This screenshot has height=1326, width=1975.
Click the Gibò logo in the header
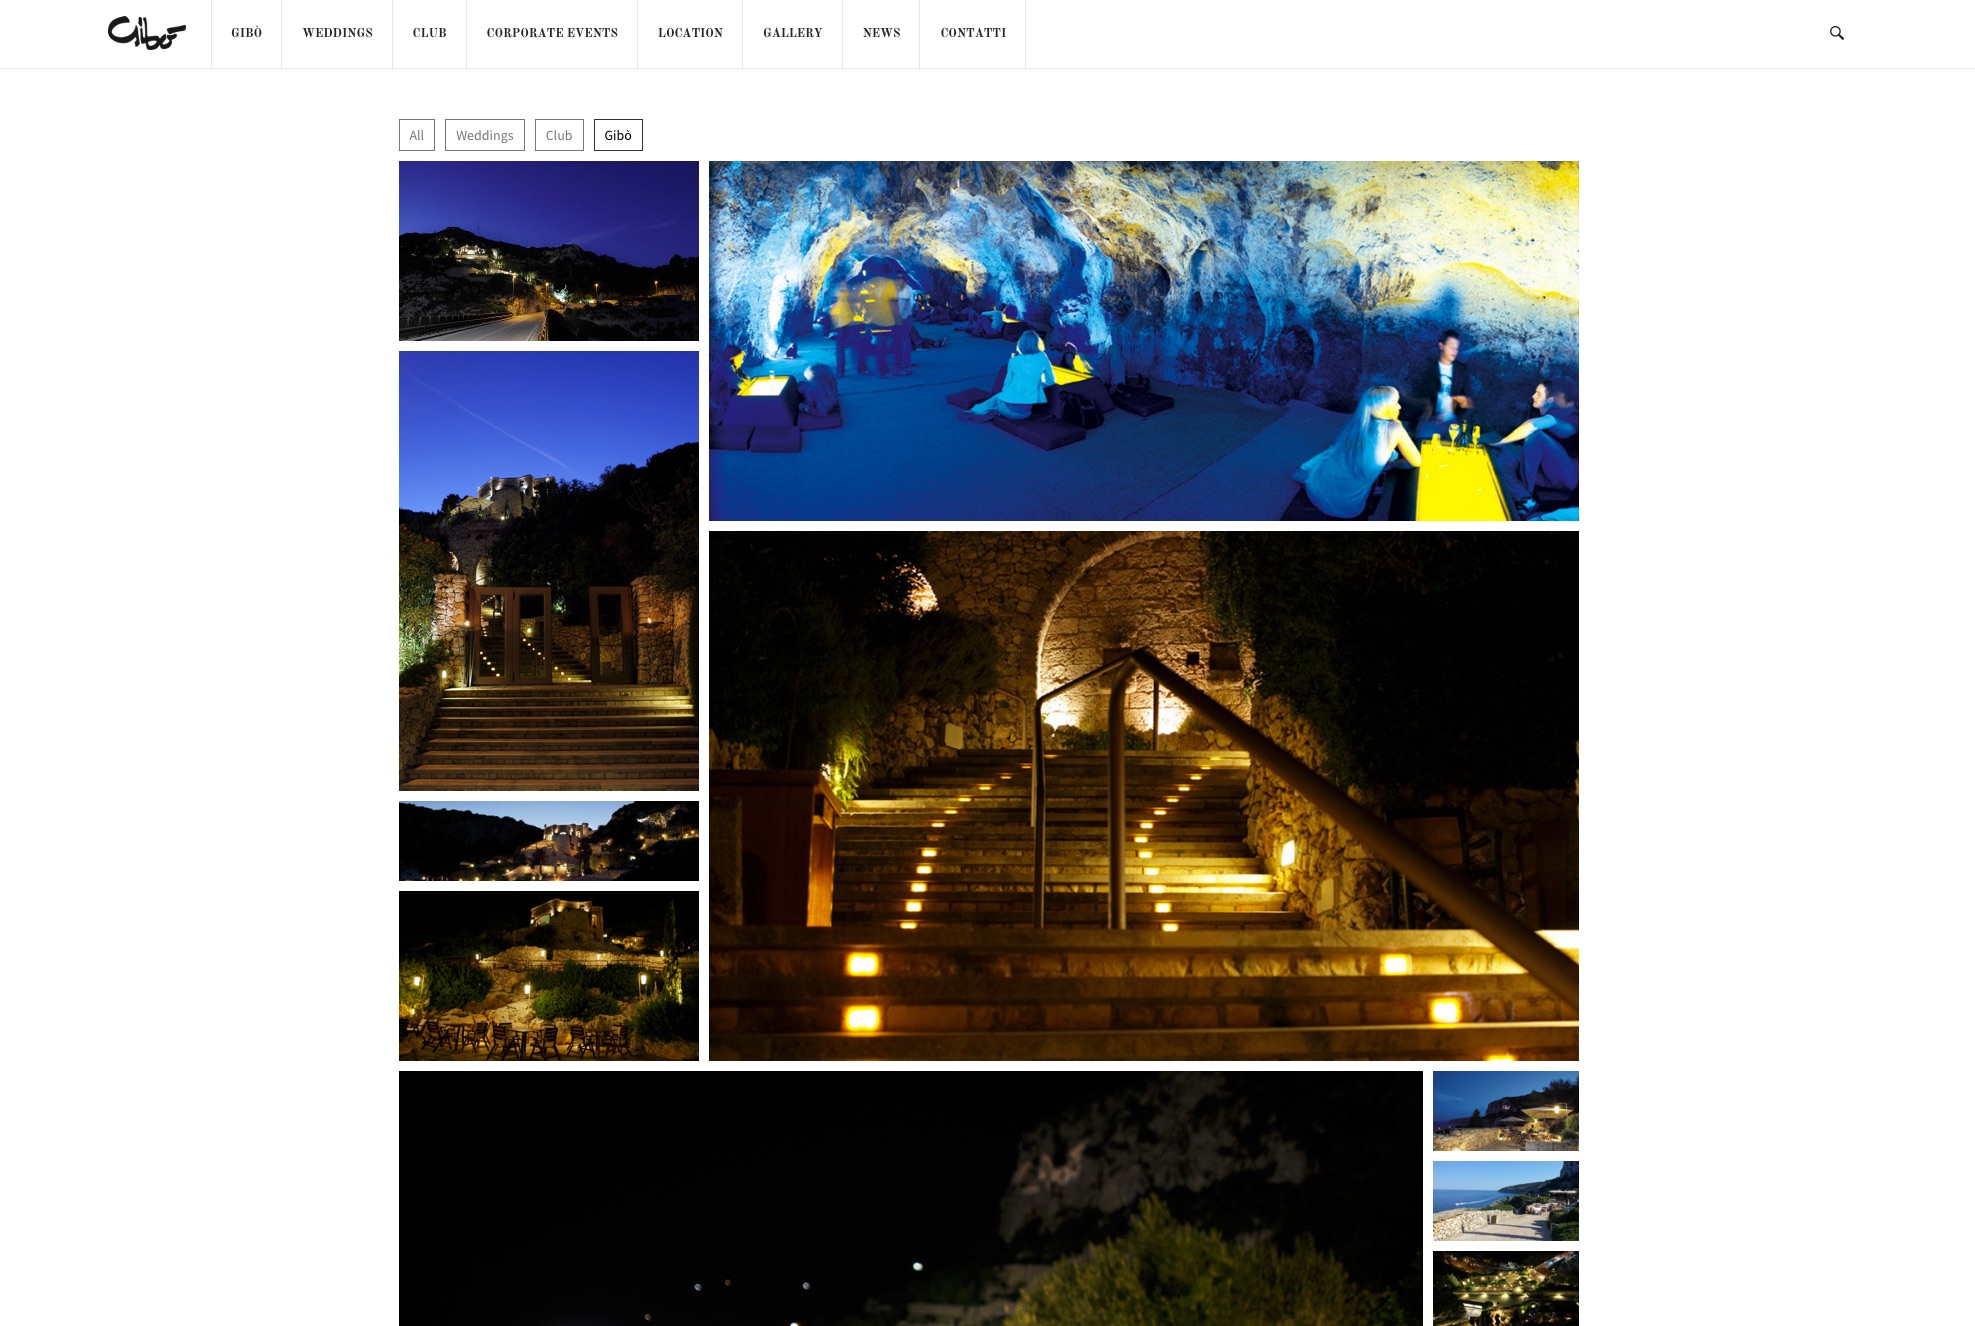(x=147, y=33)
